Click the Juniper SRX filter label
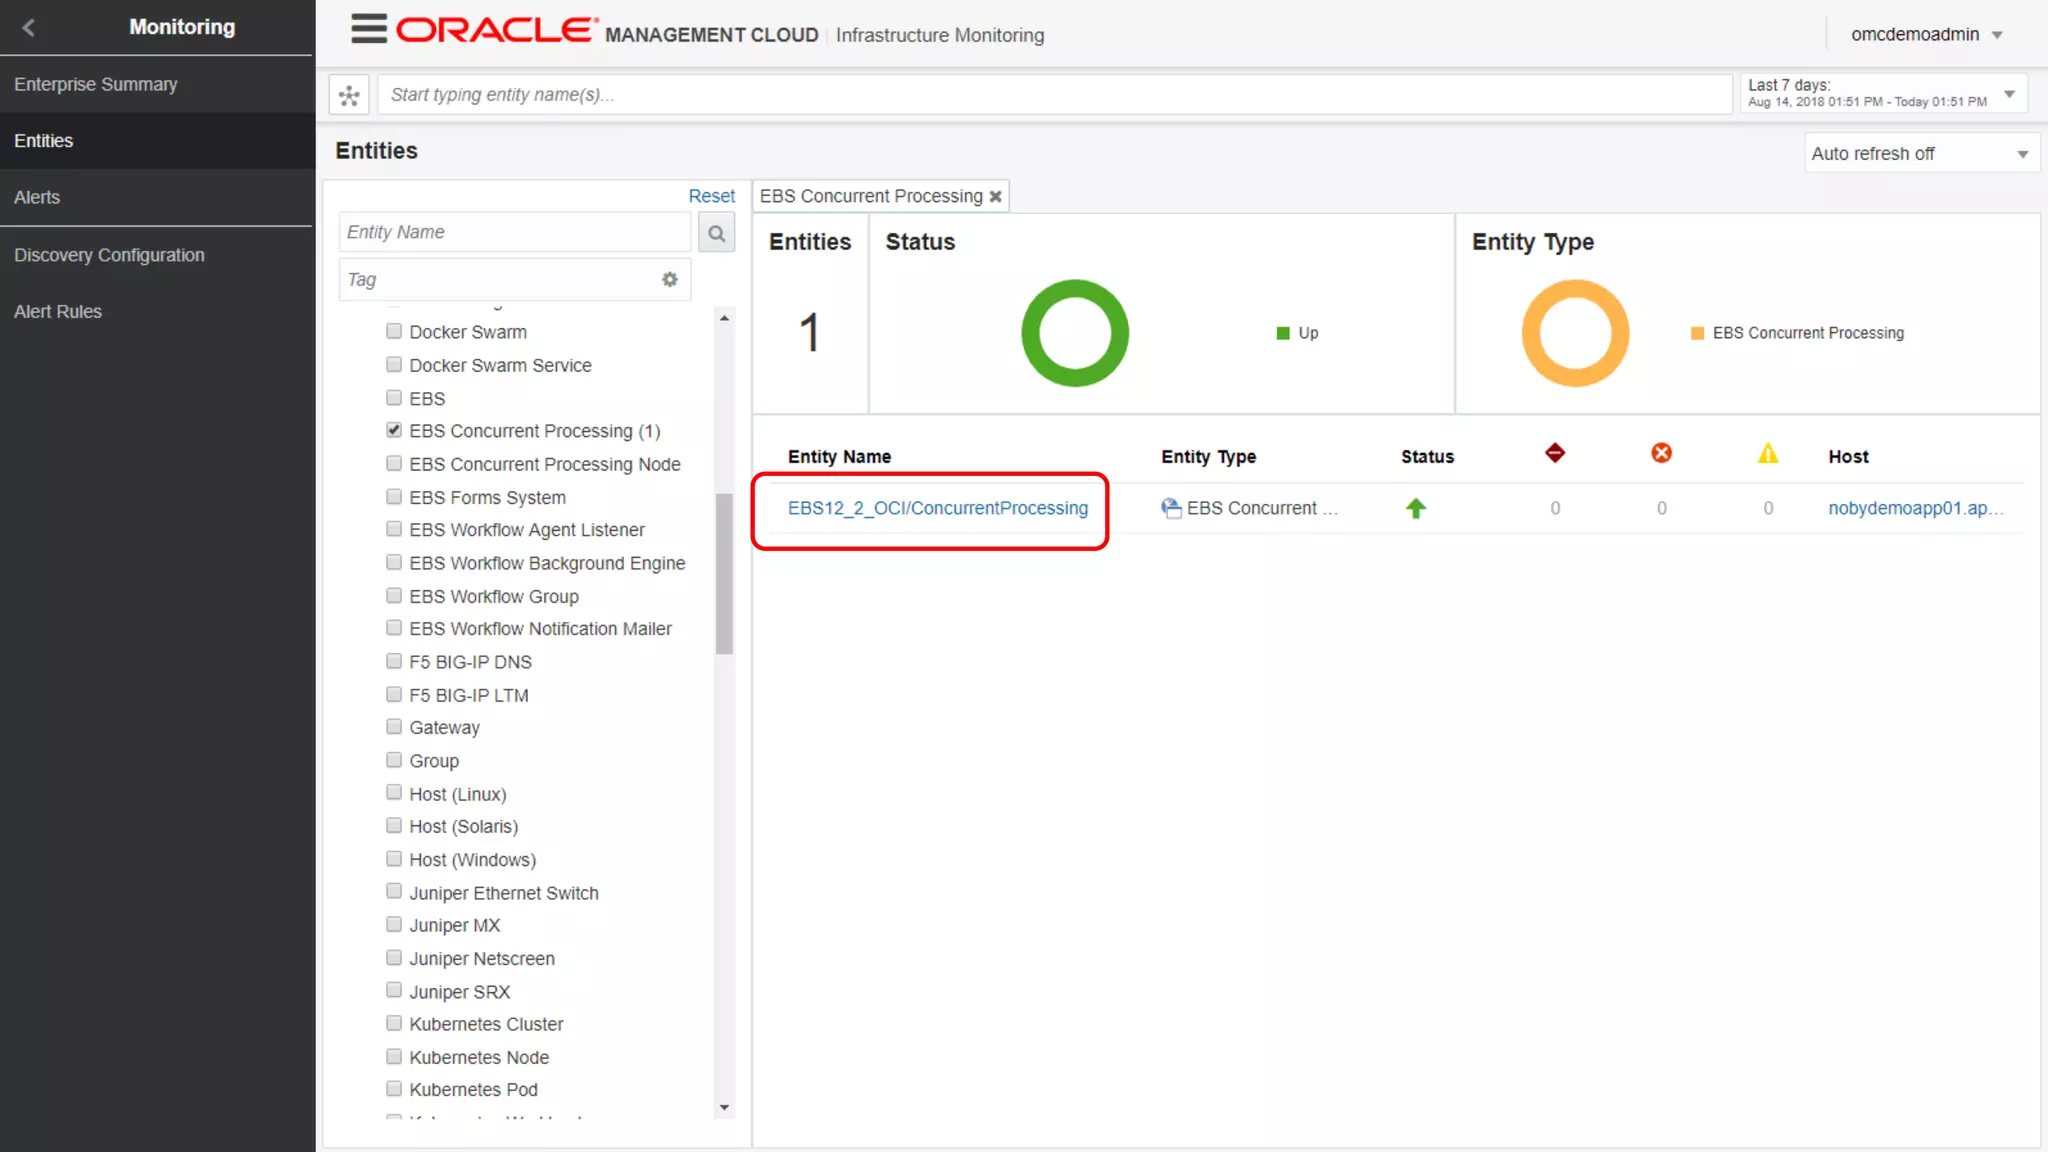Viewport: 2048px width, 1152px height. point(459,992)
